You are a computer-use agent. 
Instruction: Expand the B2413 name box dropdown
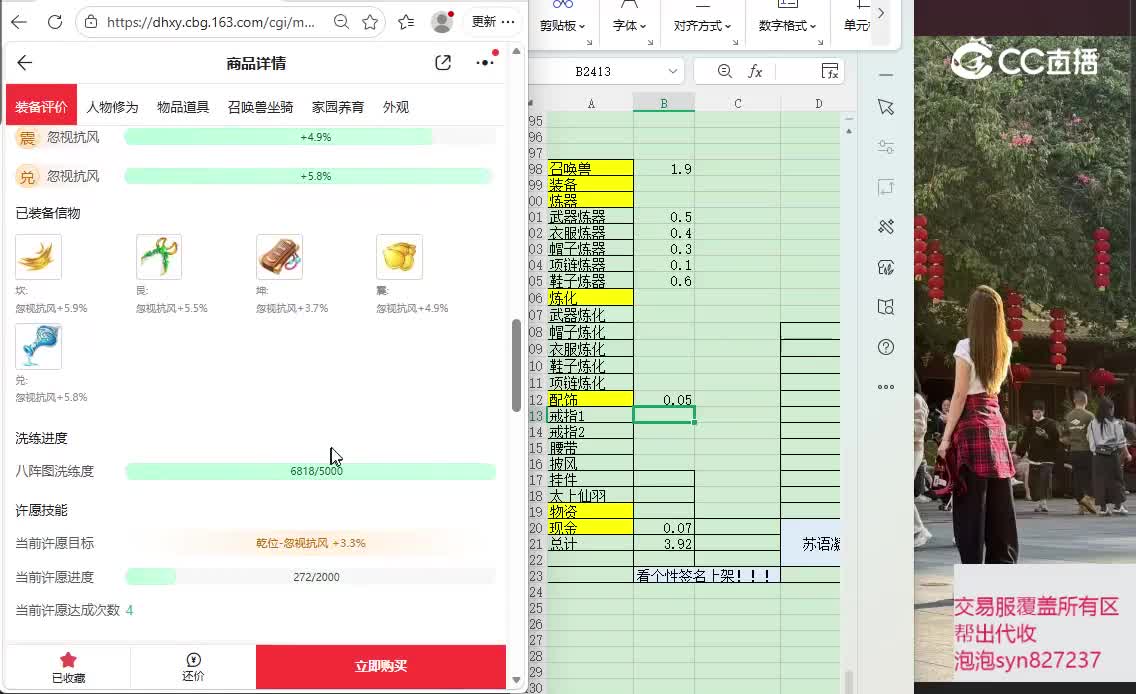[x=672, y=71]
